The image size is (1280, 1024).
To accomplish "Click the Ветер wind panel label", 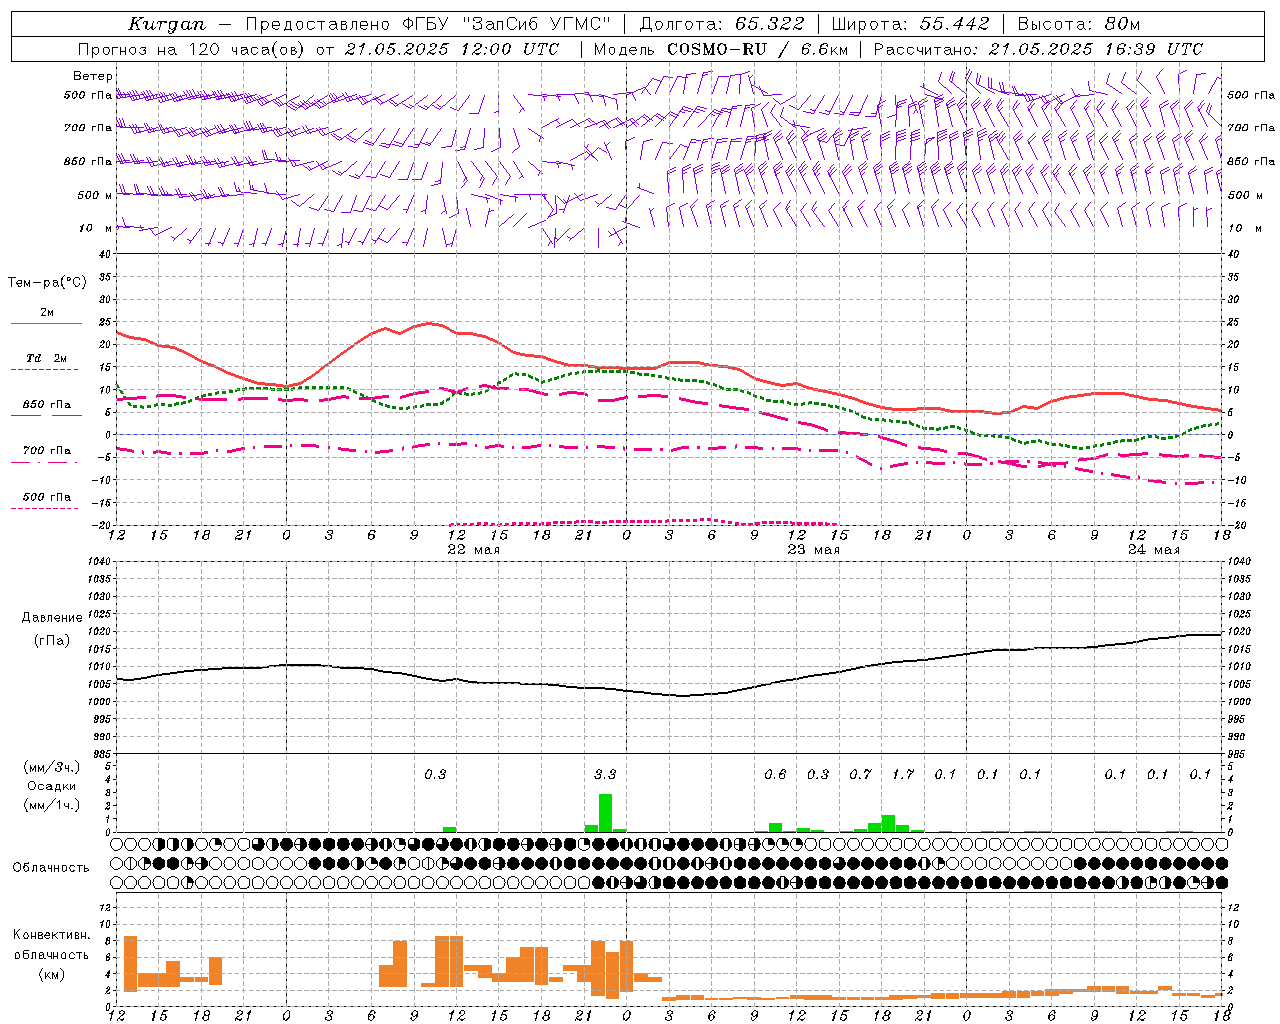I will tap(93, 76).
